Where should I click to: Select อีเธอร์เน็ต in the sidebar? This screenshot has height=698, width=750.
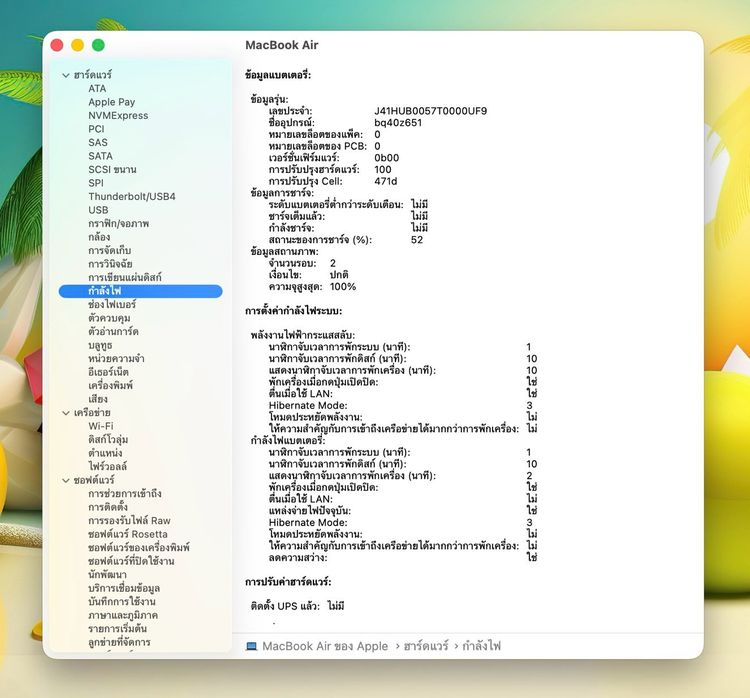coord(109,372)
